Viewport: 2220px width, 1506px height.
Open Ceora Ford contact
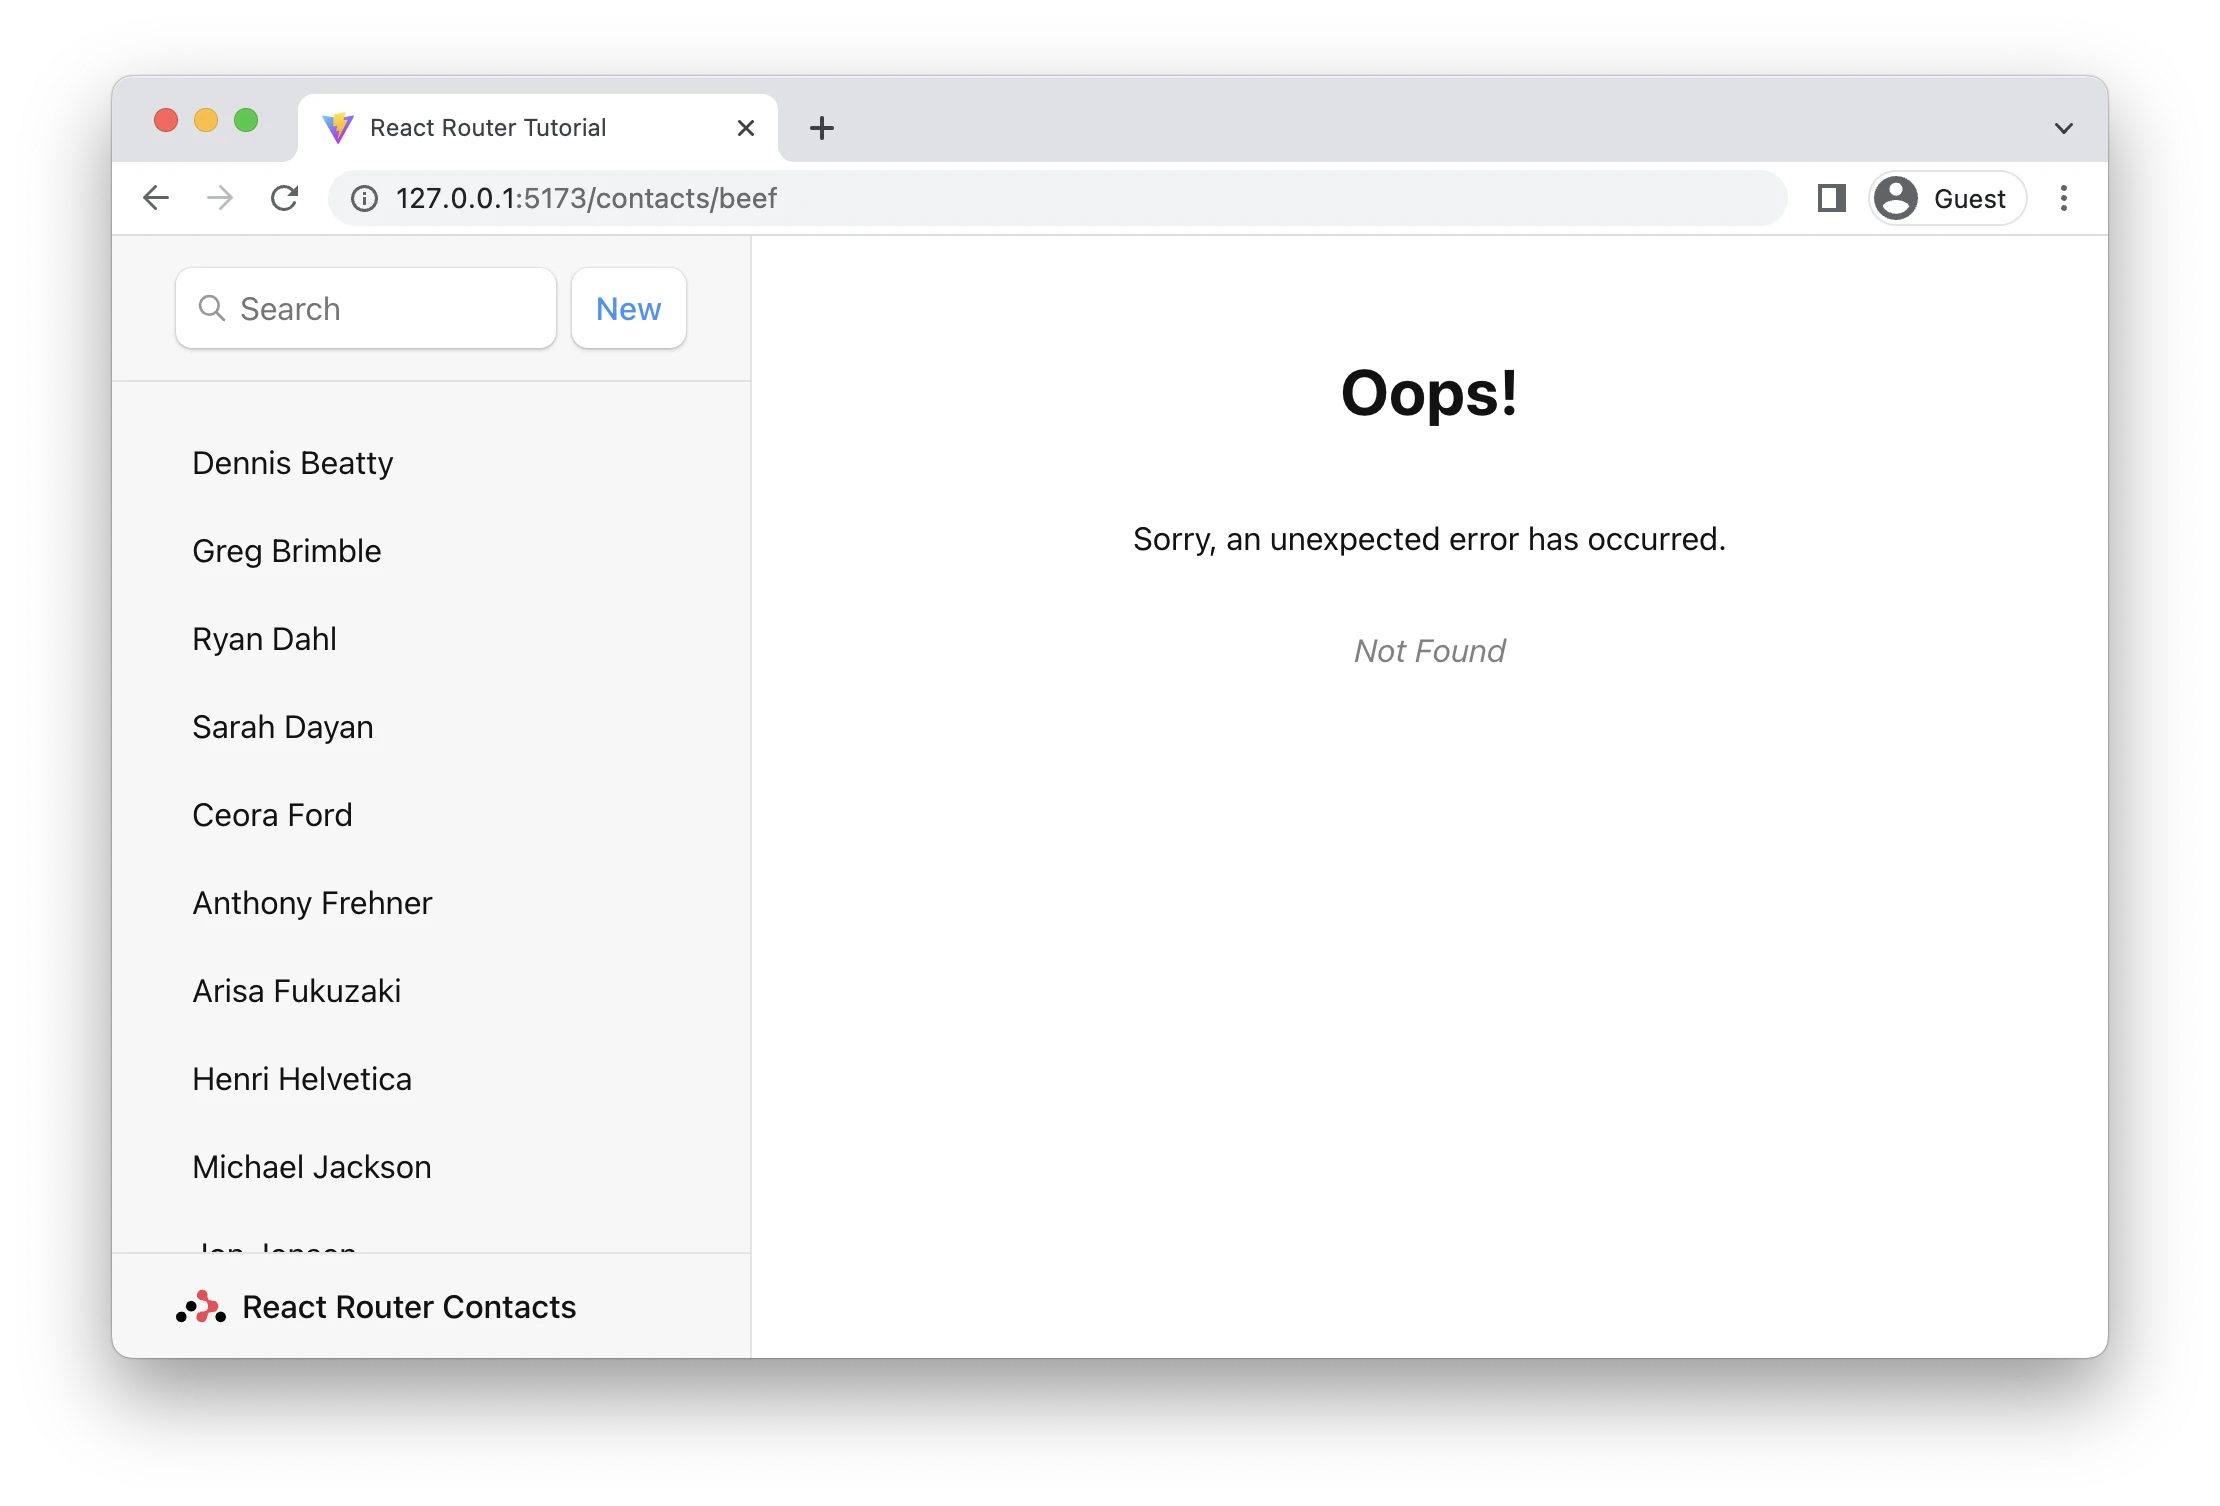click(273, 815)
